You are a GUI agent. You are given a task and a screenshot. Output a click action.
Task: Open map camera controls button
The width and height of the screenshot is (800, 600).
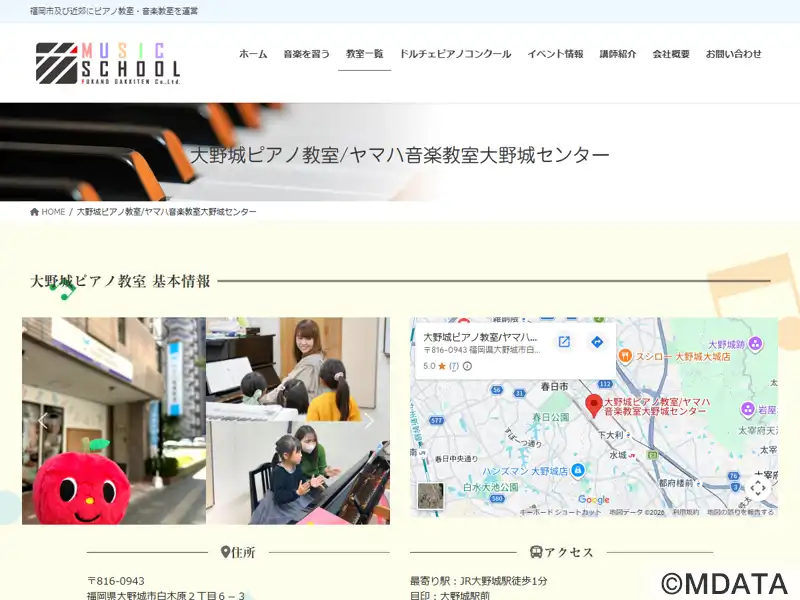coord(758,488)
